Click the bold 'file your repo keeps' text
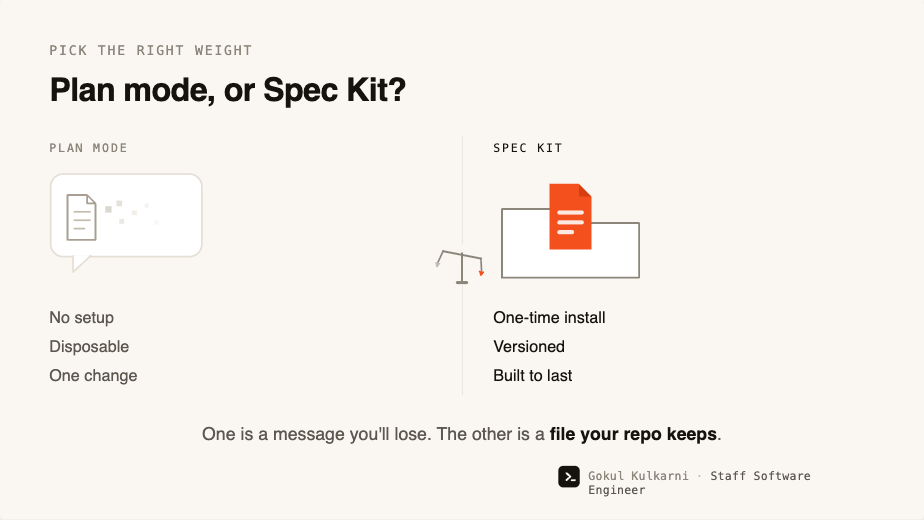Viewport: 924px width, 520px height. [x=633, y=435]
